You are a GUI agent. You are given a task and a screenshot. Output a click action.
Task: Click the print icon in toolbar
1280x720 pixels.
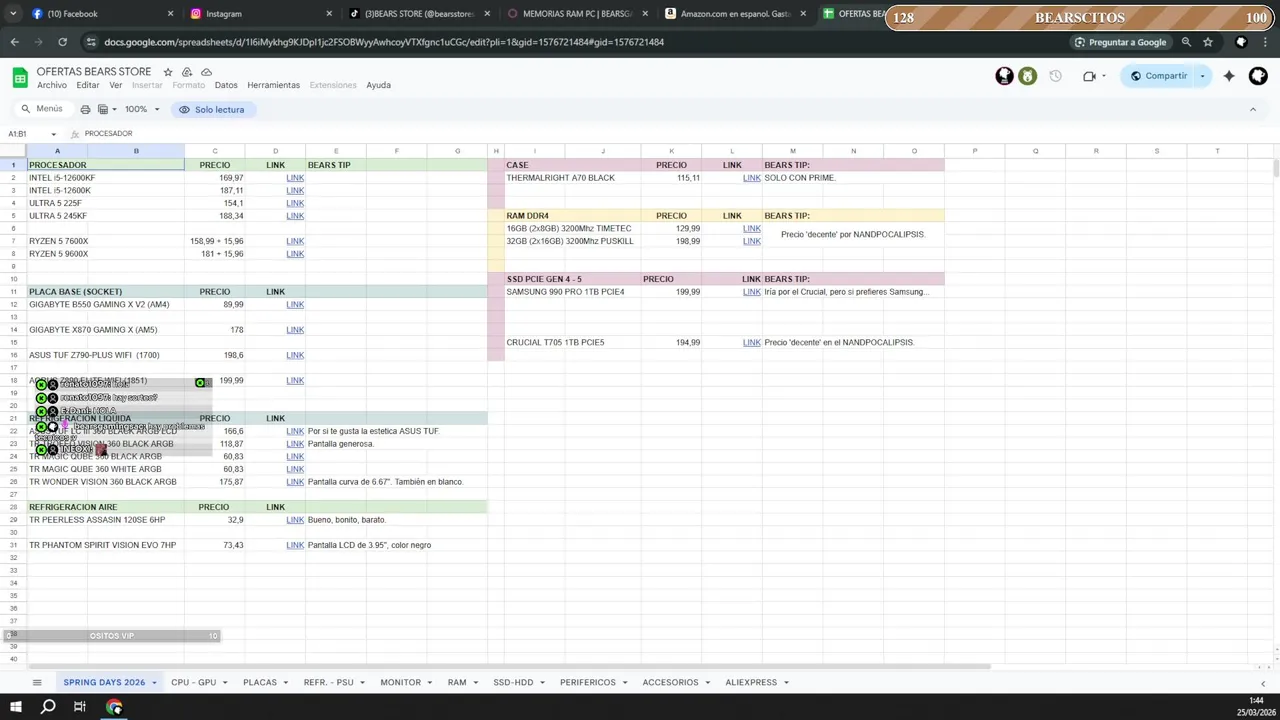(x=85, y=109)
